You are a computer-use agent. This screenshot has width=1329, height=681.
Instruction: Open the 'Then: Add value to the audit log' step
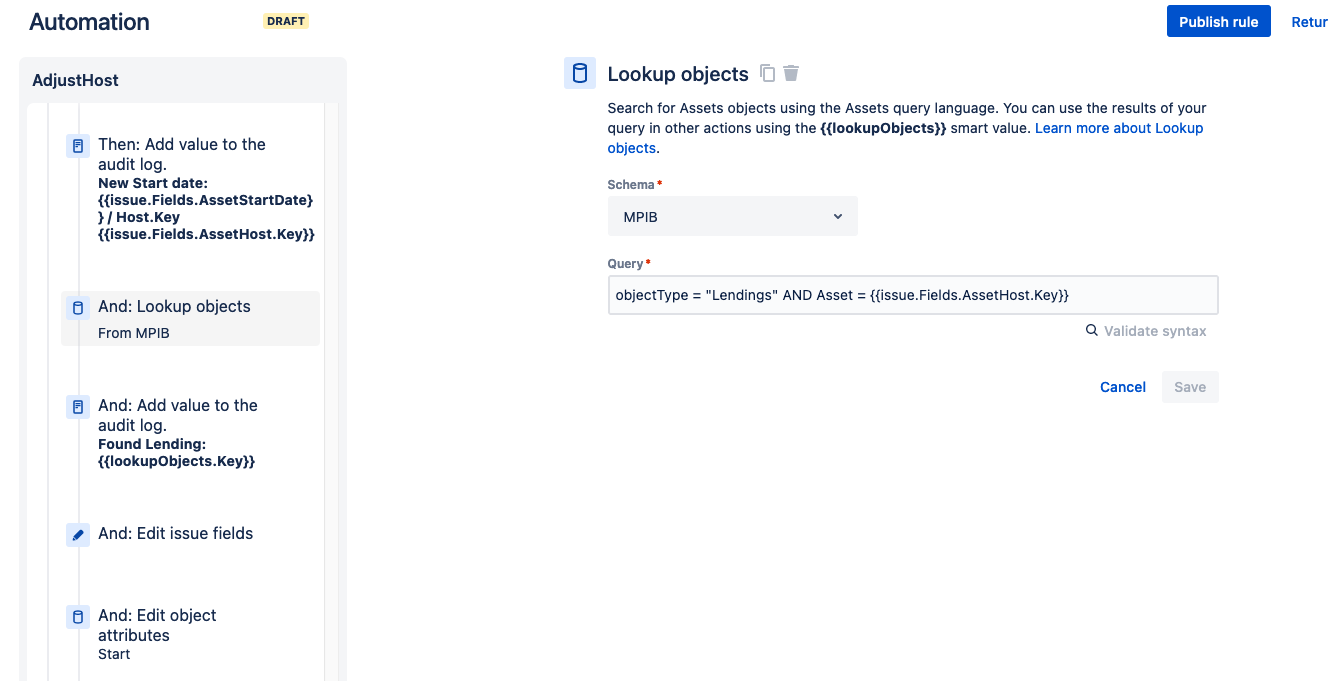coord(190,189)
